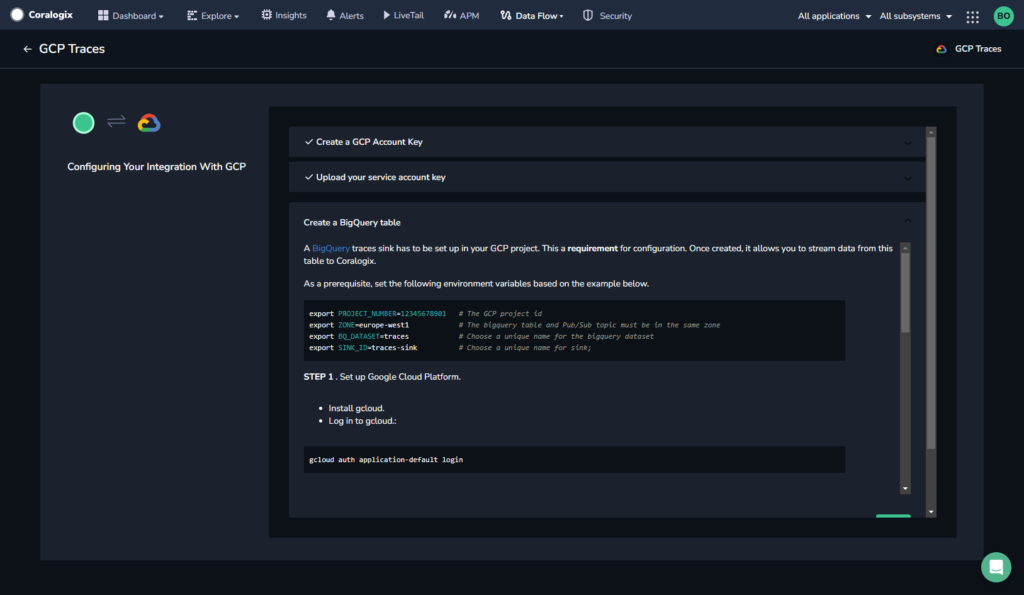1024x595 pixels.
Task: Follow the BigQuery hyperlink
Action: (330, 248)
